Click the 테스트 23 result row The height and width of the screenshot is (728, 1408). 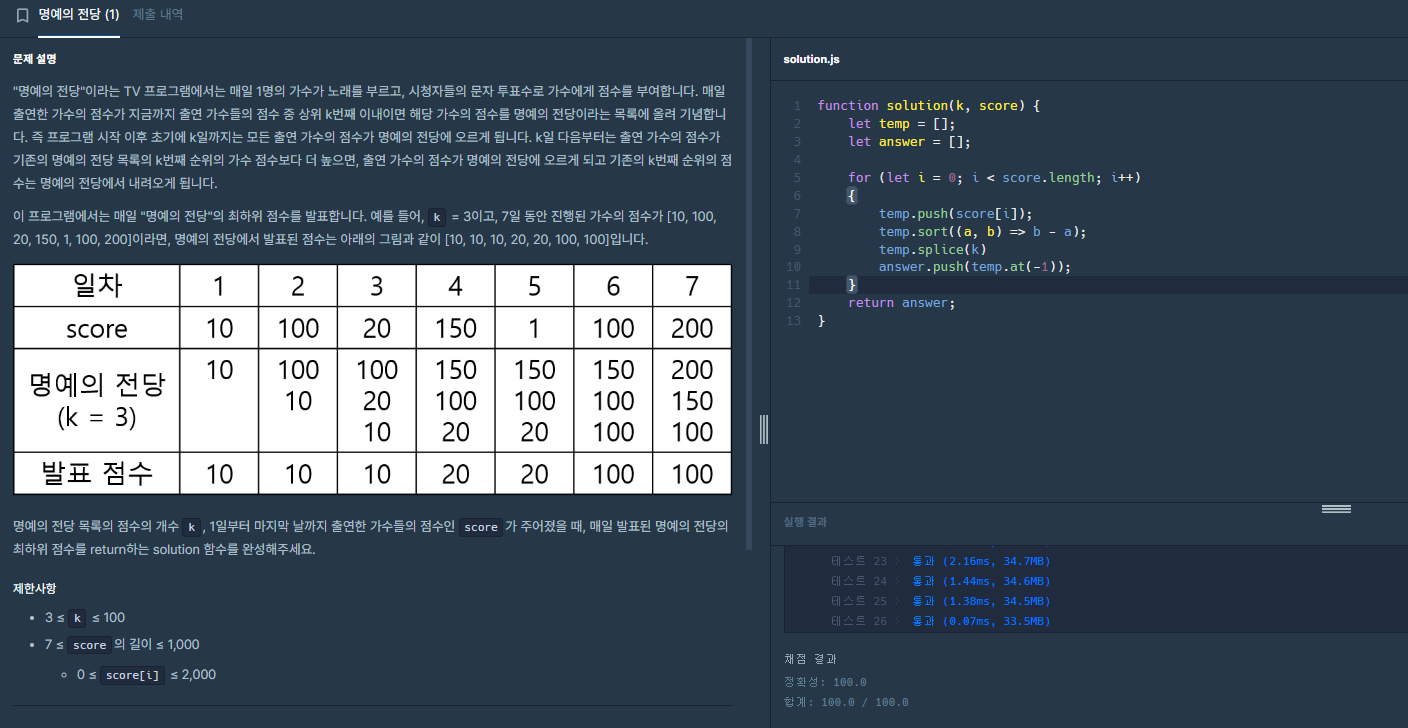point(941,561)
